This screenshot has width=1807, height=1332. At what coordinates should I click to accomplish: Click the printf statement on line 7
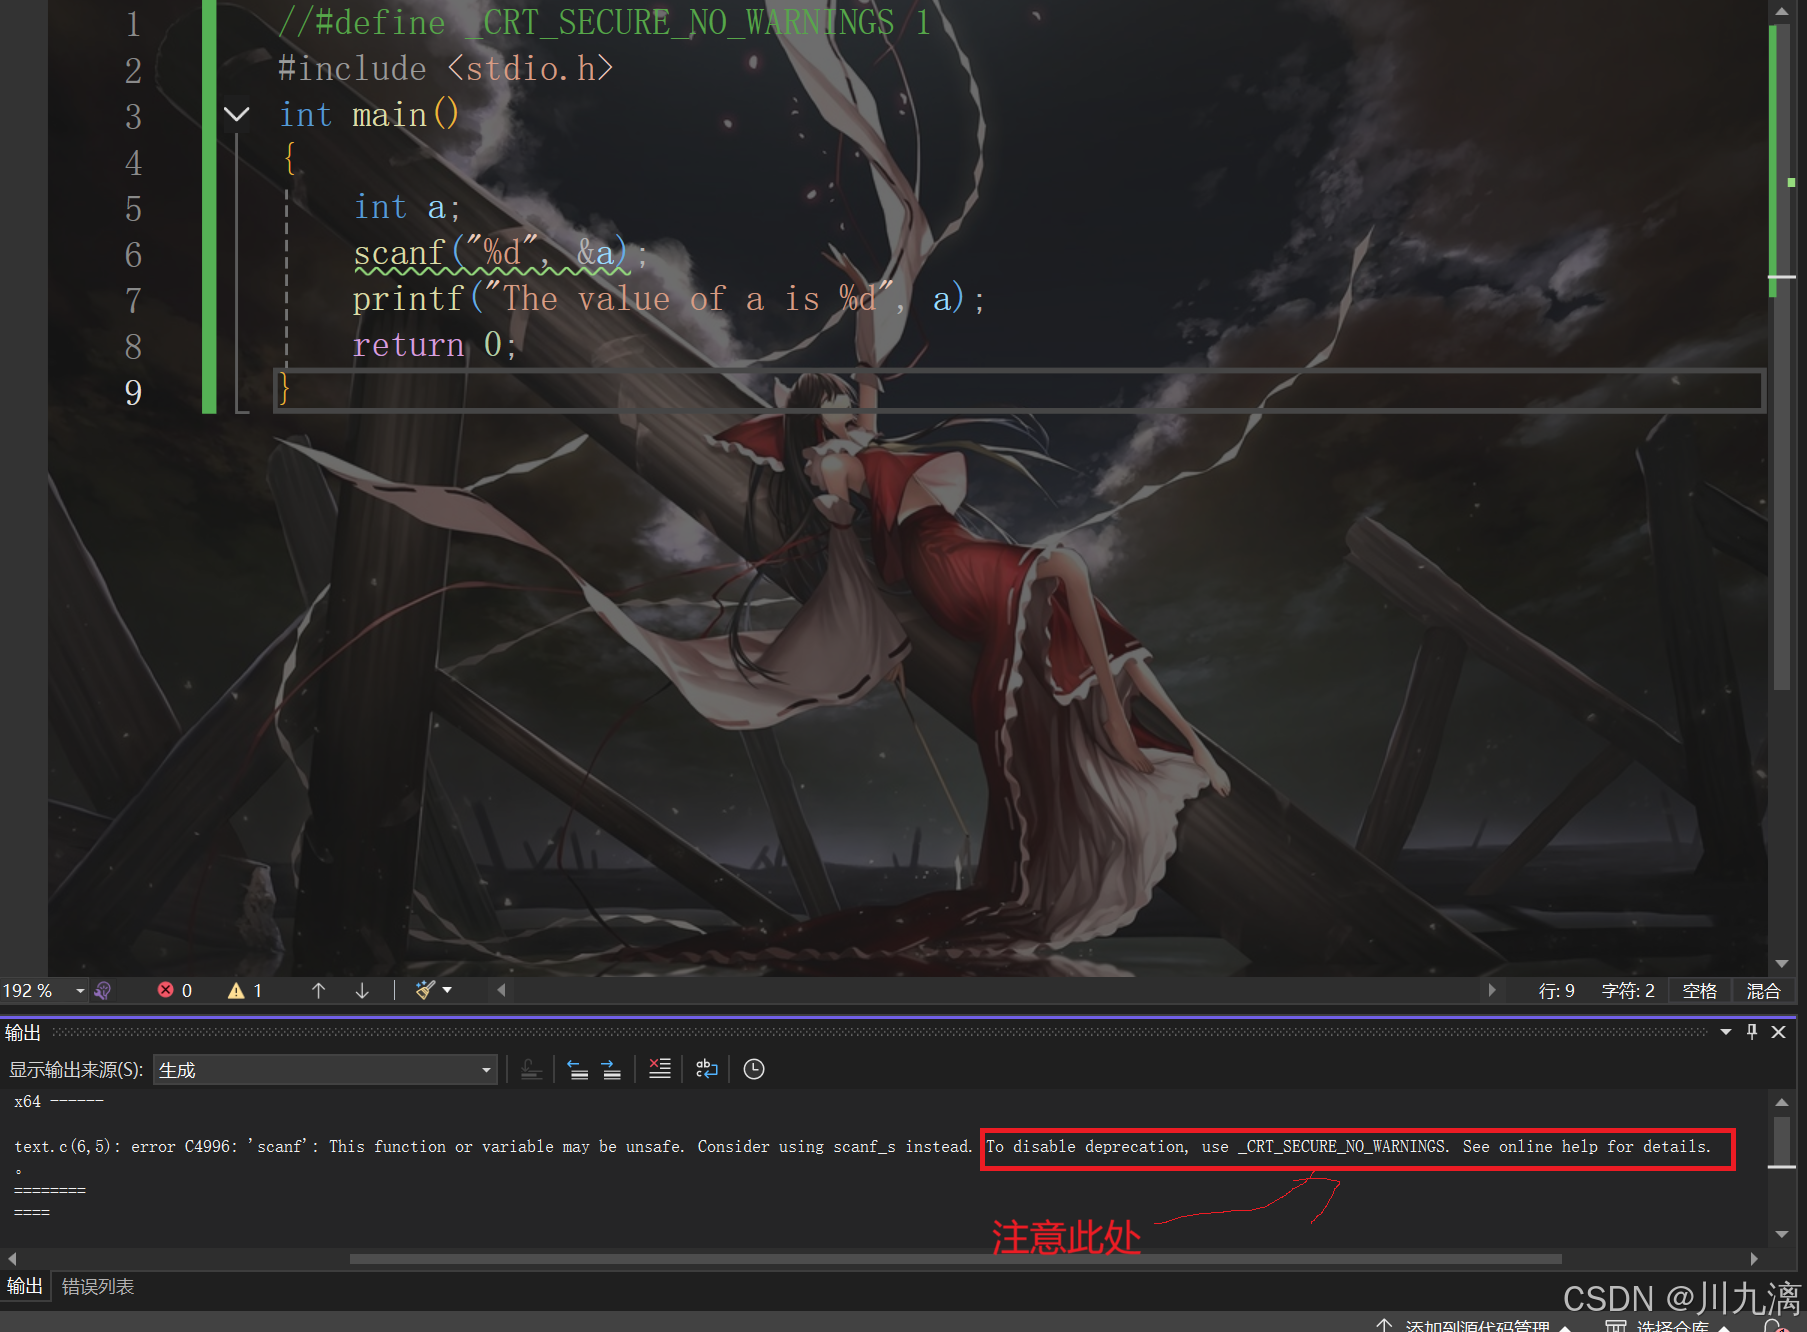(668, 299)
